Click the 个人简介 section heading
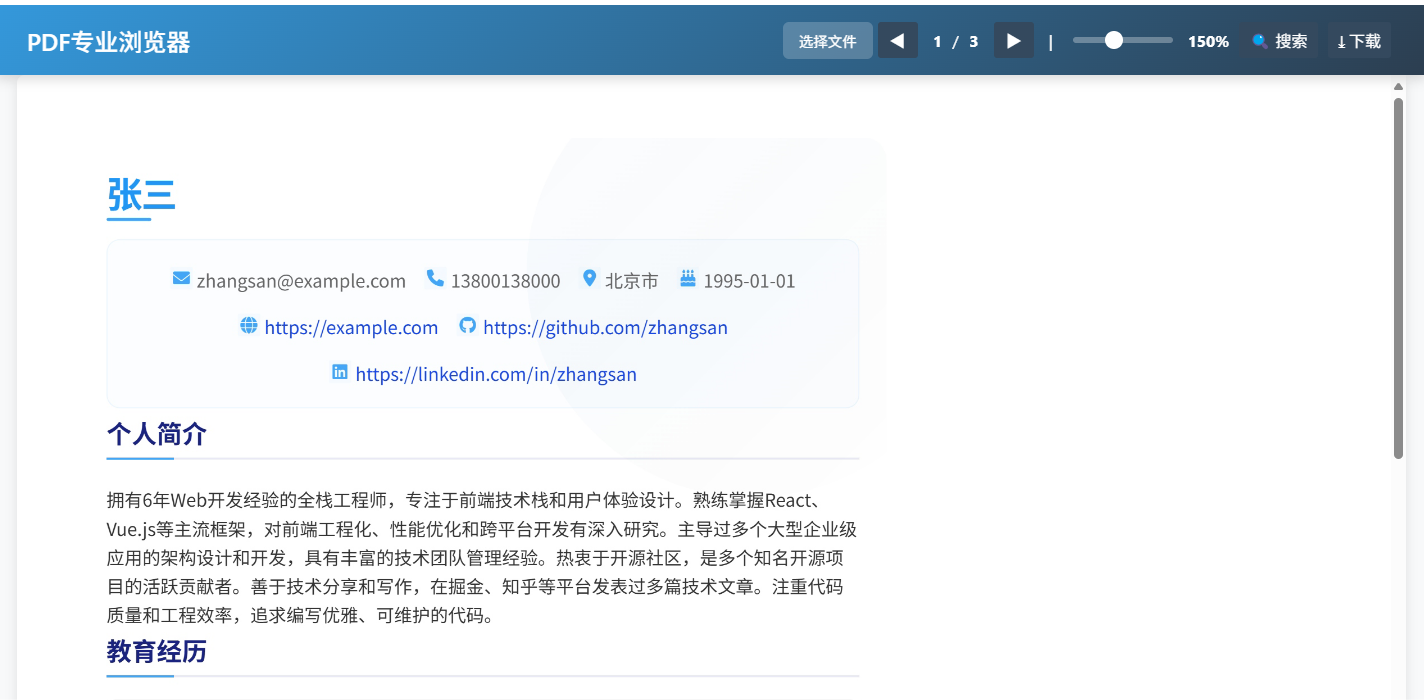The width and height of the screenshot is (1424, 700). pos(157,434)
